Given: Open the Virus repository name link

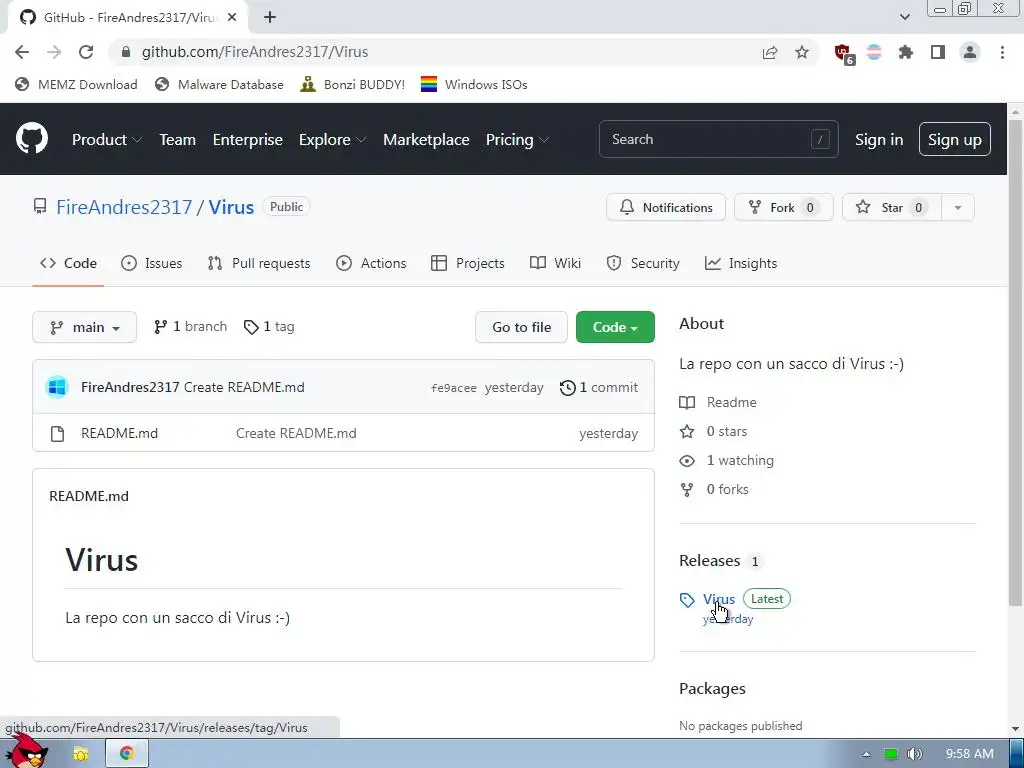Looking at the screenshot, I should 231,207.
